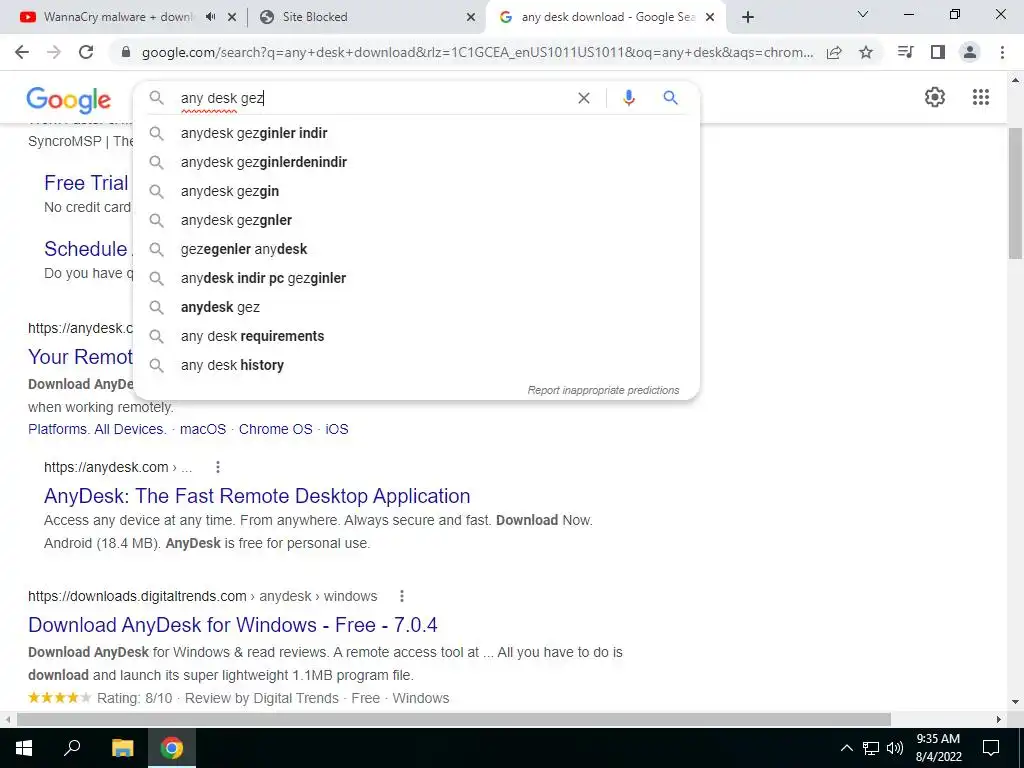Open the Platforms. All Devices. link

click(97, 429)
